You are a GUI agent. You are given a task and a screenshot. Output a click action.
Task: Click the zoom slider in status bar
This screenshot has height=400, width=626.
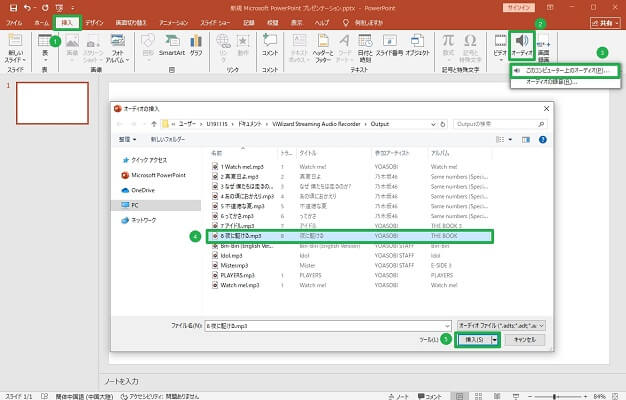555,396
